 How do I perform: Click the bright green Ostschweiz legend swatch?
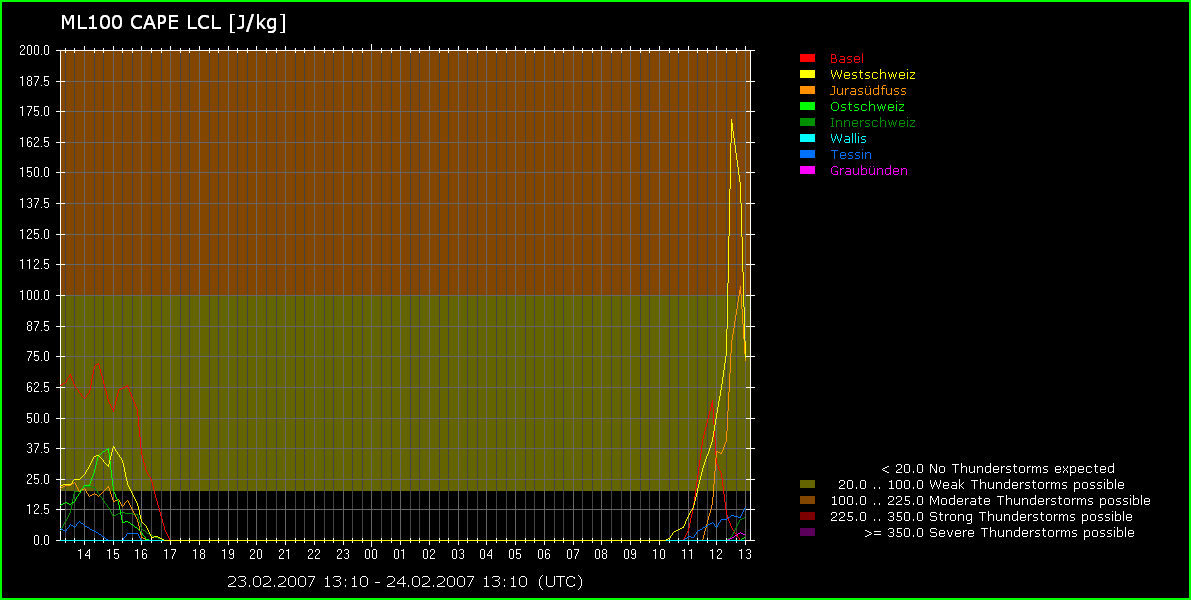click(808, 107)
